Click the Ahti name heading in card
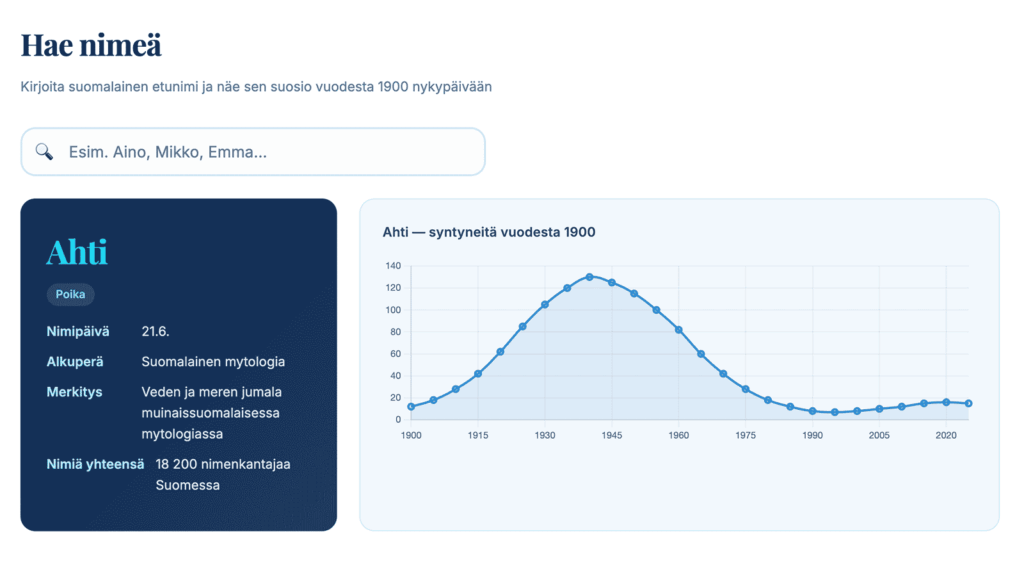 [77, 252]
